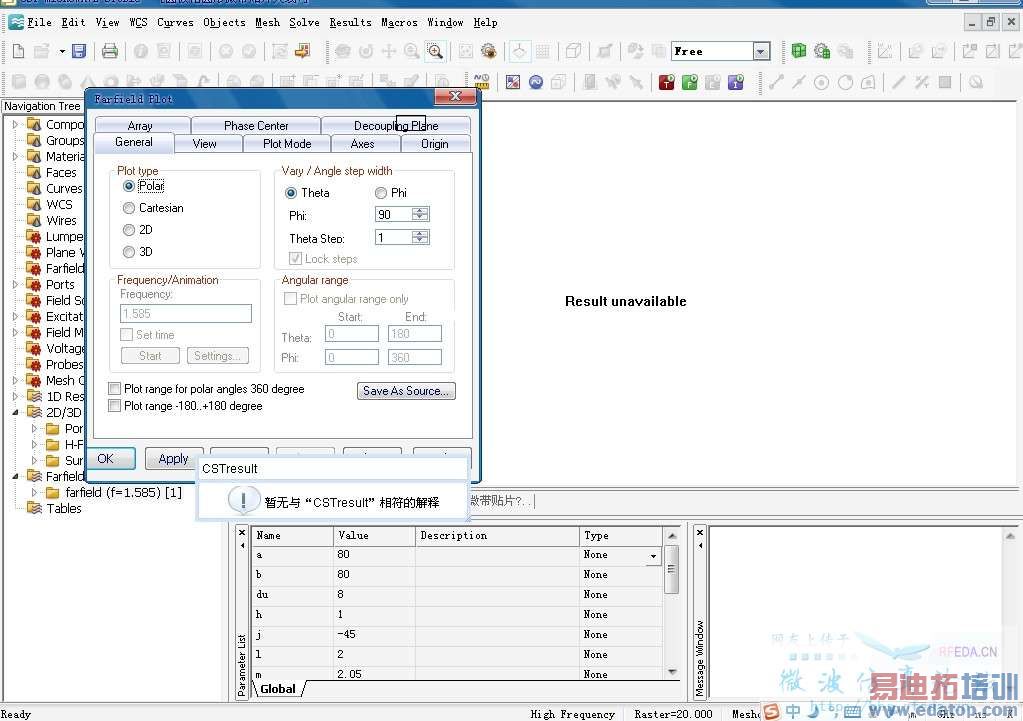Image resolution: width=1023 pixels, height=721 pixels.
Task: Open the Solve menu
Action: click(x=304, y=22)
